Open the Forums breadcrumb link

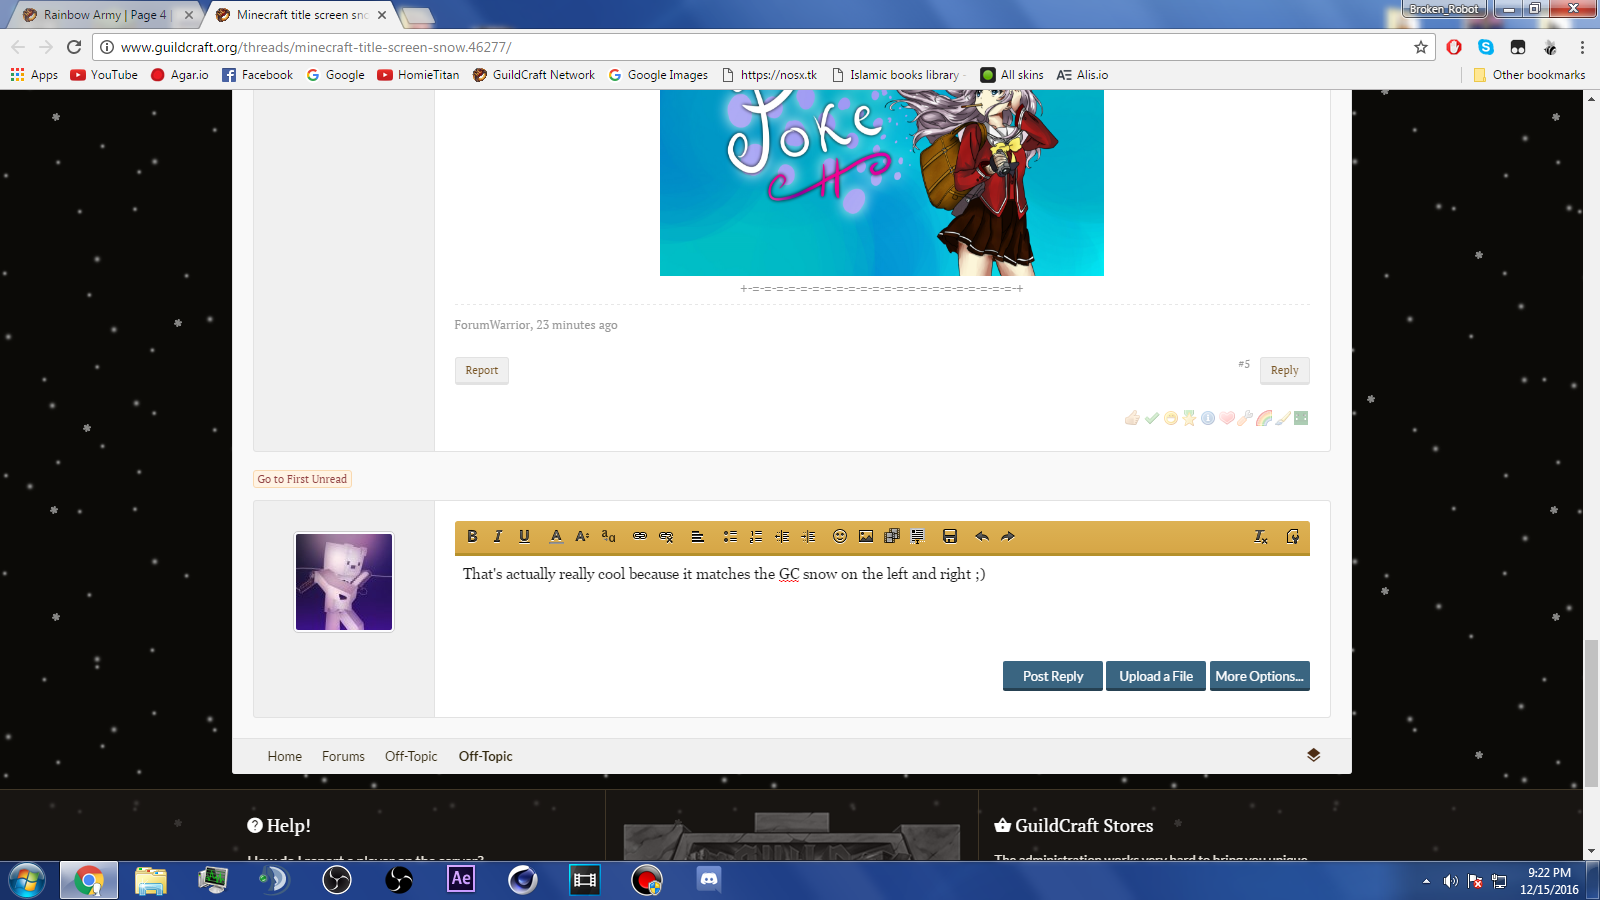[343, 756]
